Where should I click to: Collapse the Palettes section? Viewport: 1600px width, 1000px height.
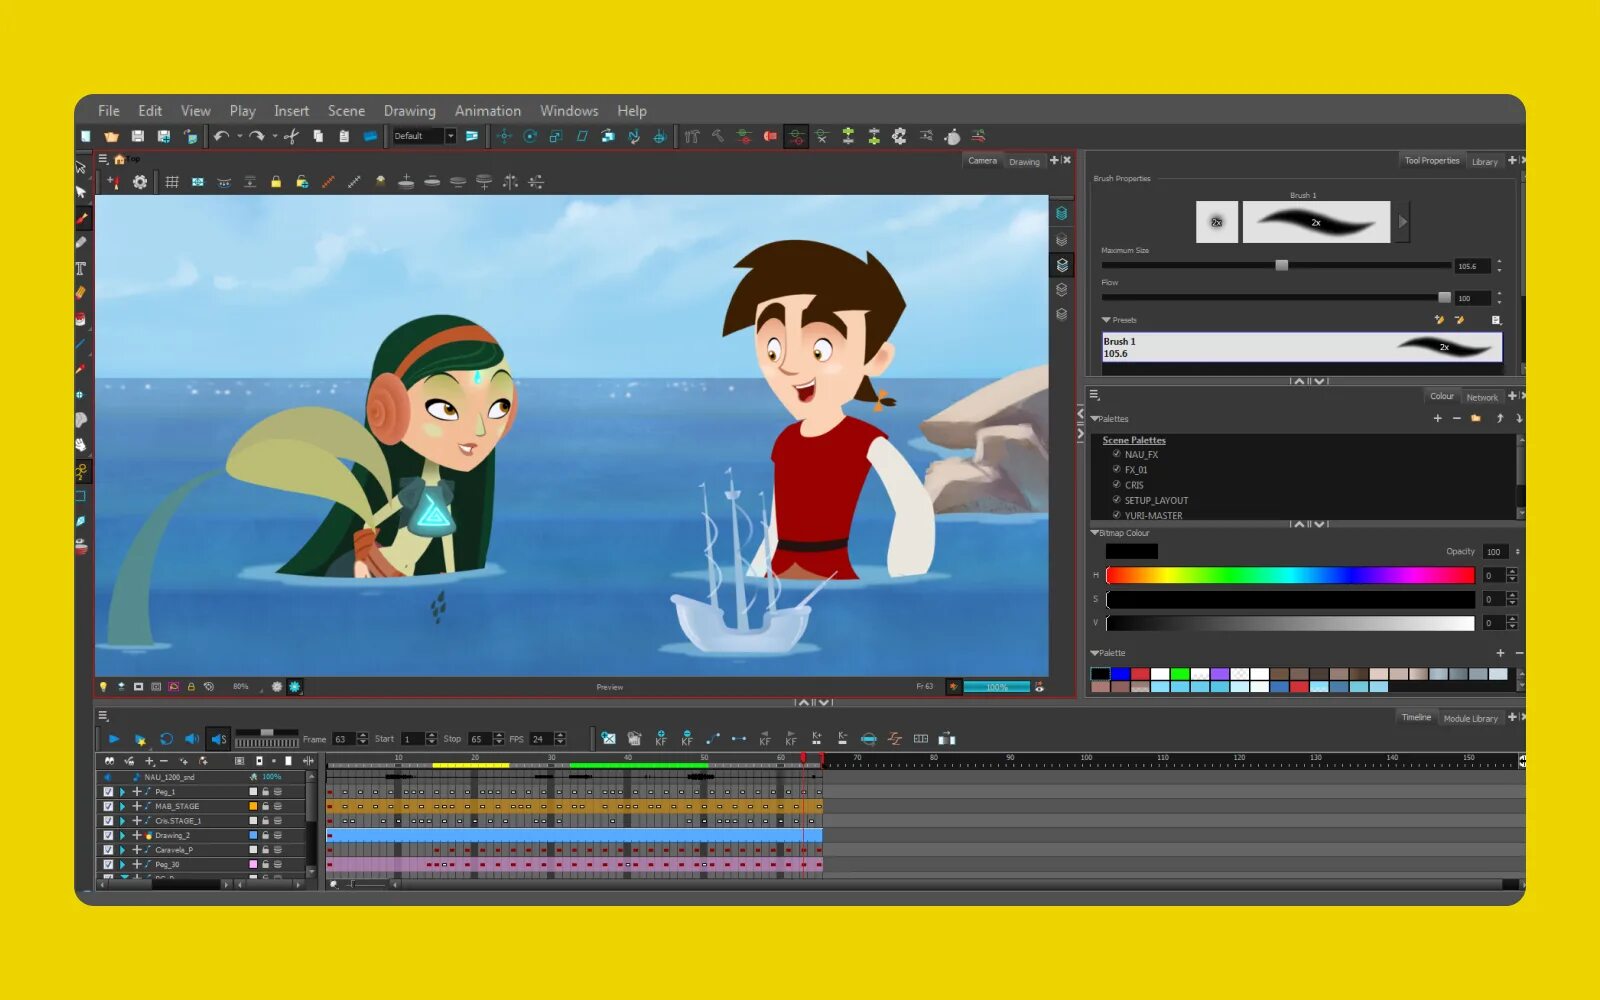point(1094,419)
